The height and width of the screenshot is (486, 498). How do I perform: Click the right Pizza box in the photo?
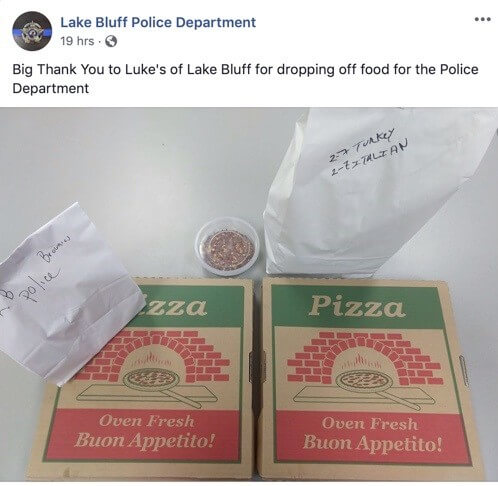(x=368, y=378)
